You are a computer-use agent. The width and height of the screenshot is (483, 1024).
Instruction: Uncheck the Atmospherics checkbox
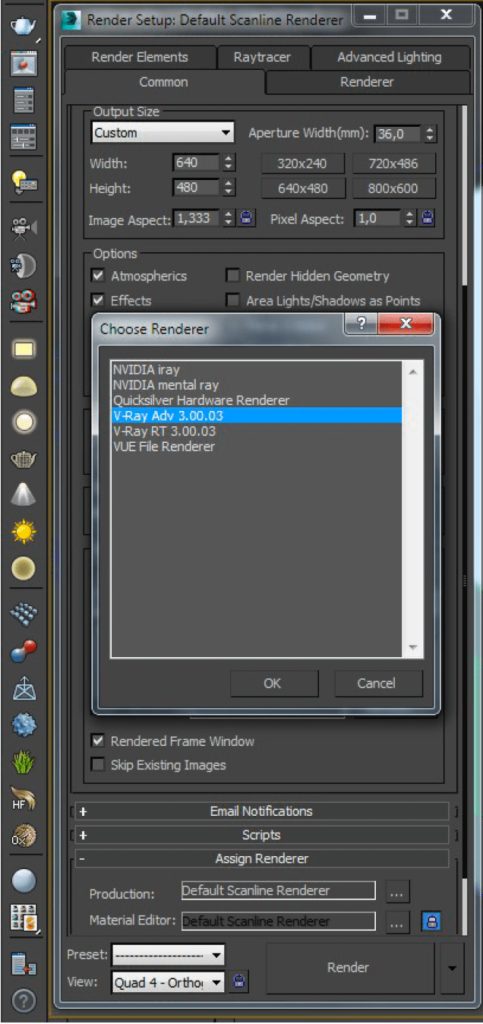click(x=98, y=276)
